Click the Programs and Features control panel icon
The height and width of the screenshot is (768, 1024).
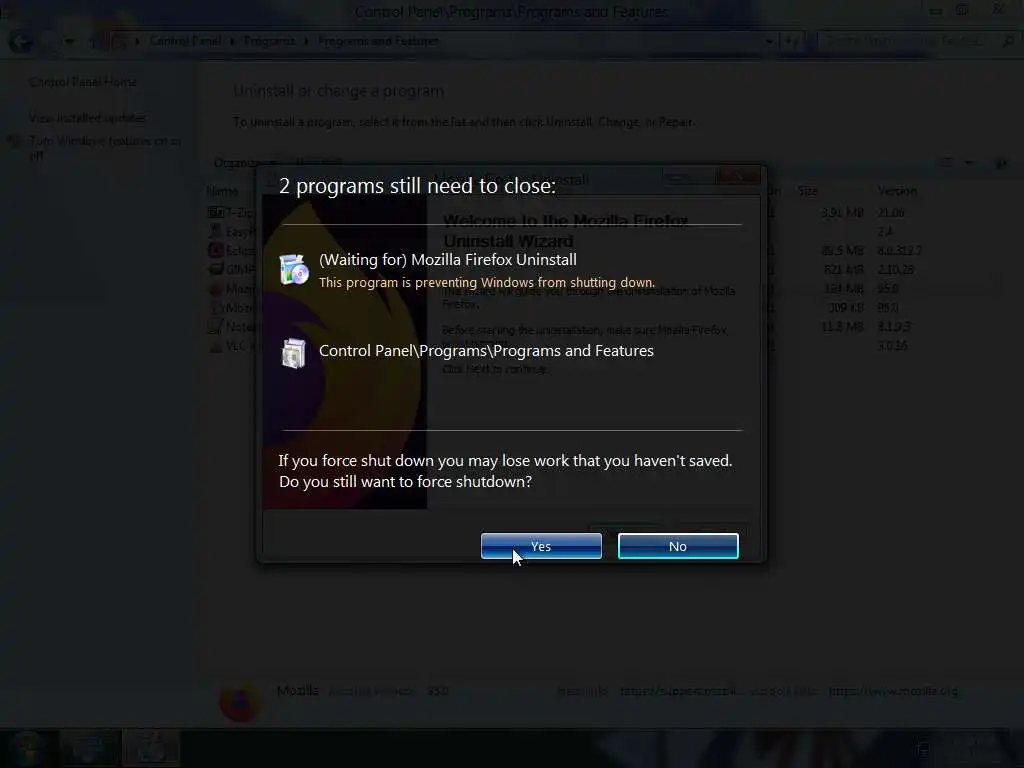point(294,353)
